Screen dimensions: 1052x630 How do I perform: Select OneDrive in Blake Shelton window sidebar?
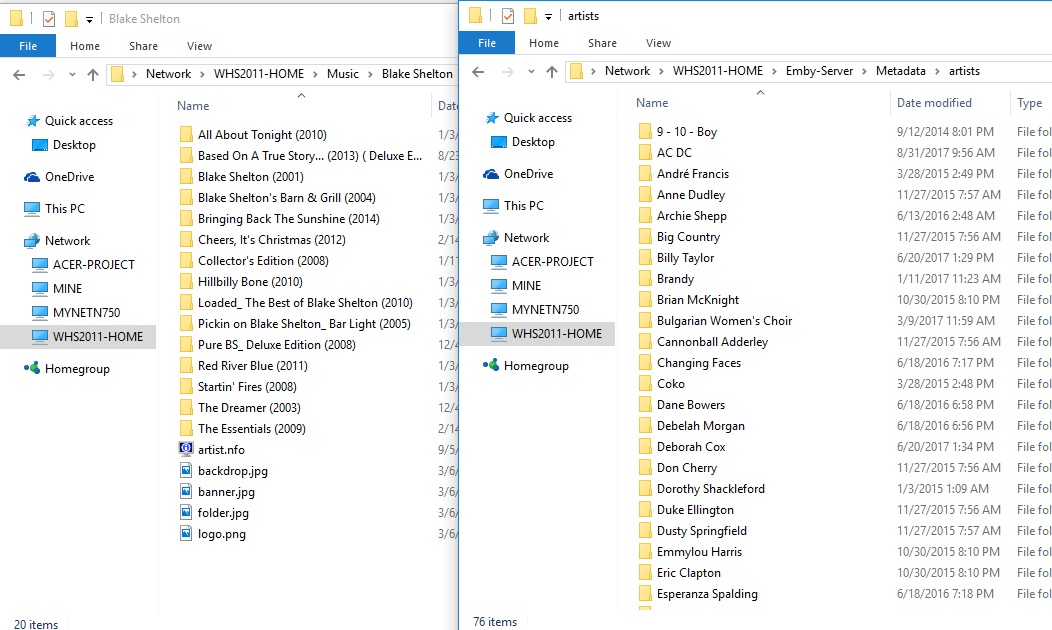click(69, 177)
